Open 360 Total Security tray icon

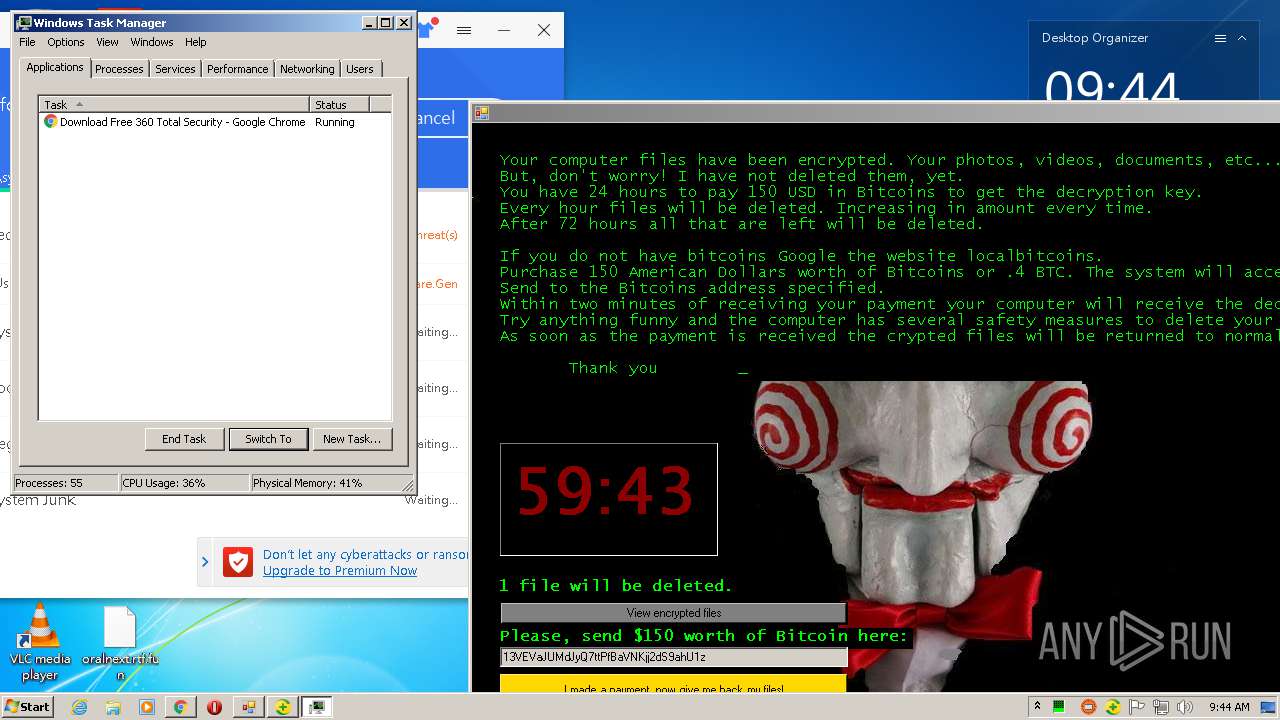pos(1112,707)
